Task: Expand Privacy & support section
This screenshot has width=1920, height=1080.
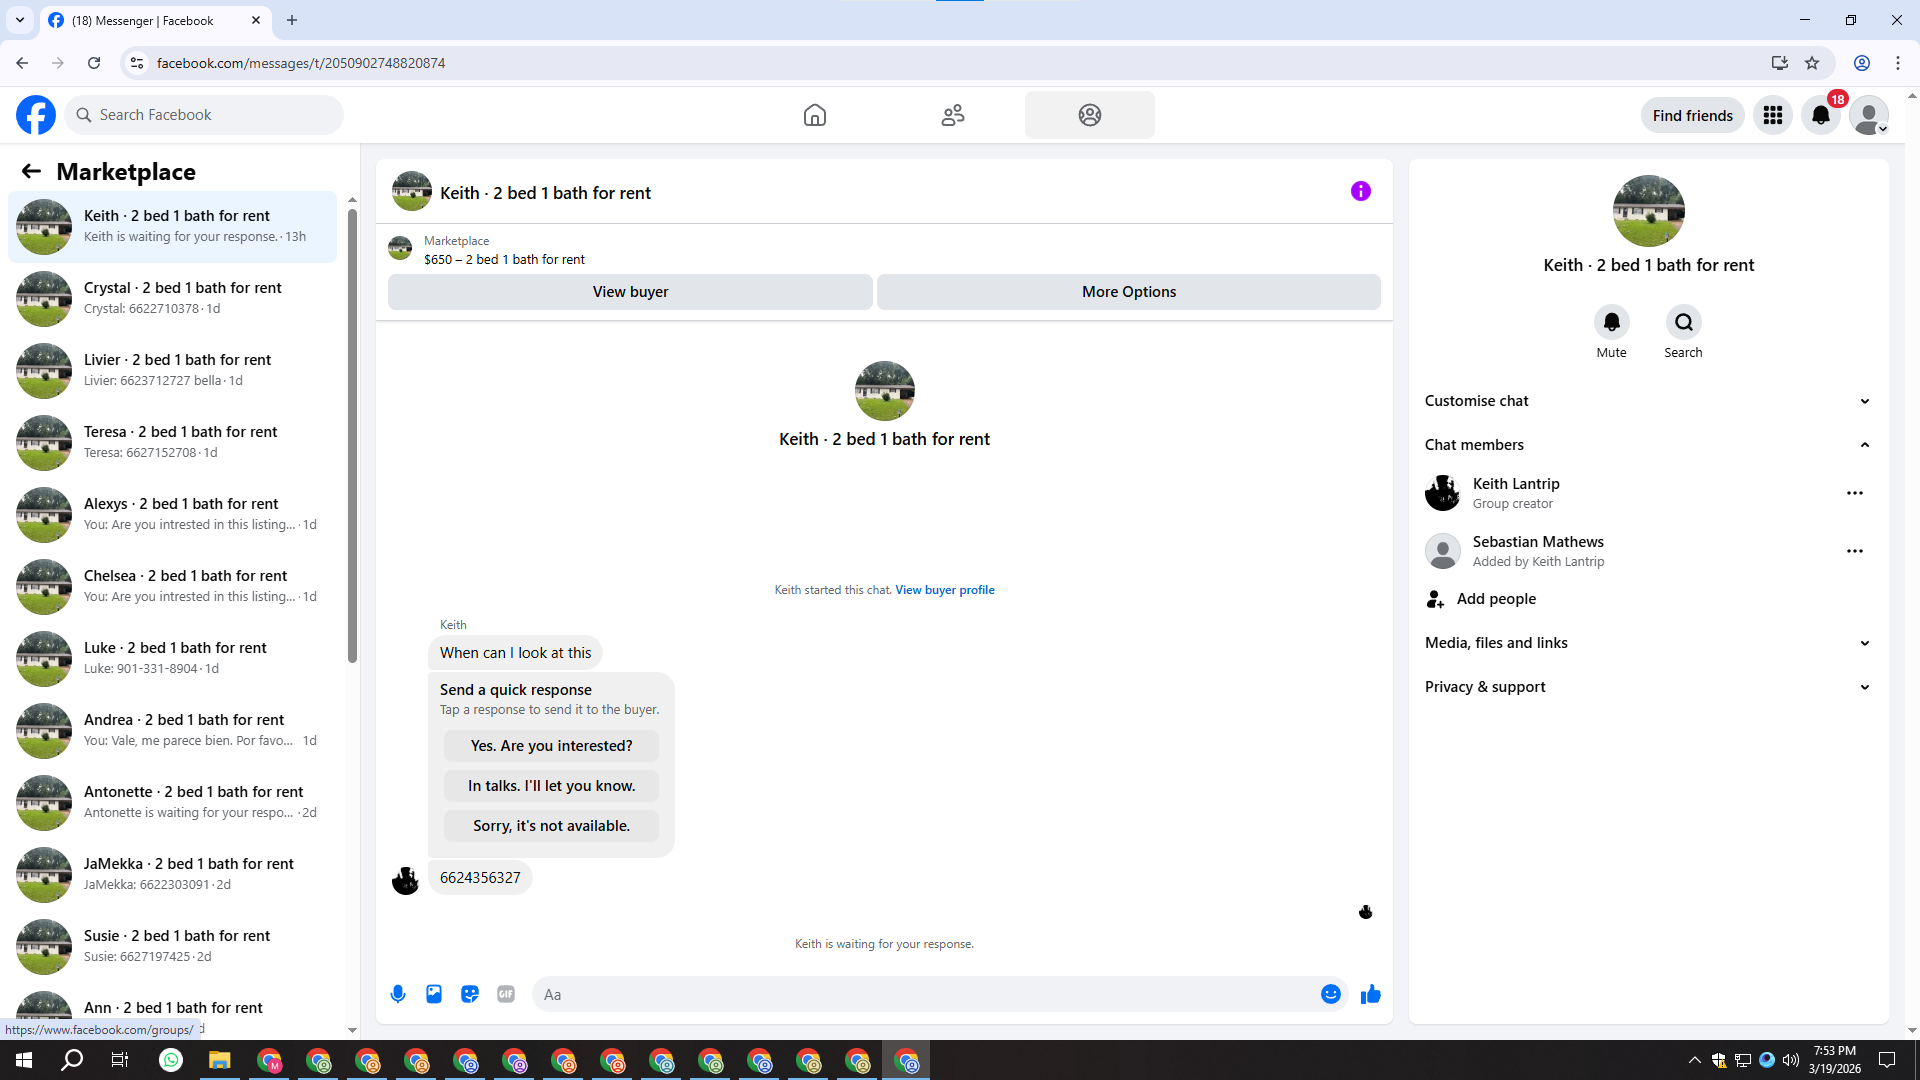Action: tap(1647, 687)
